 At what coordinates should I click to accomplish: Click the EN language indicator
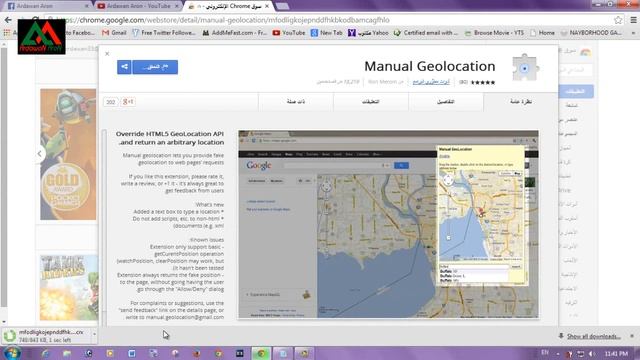coord(545,353)
